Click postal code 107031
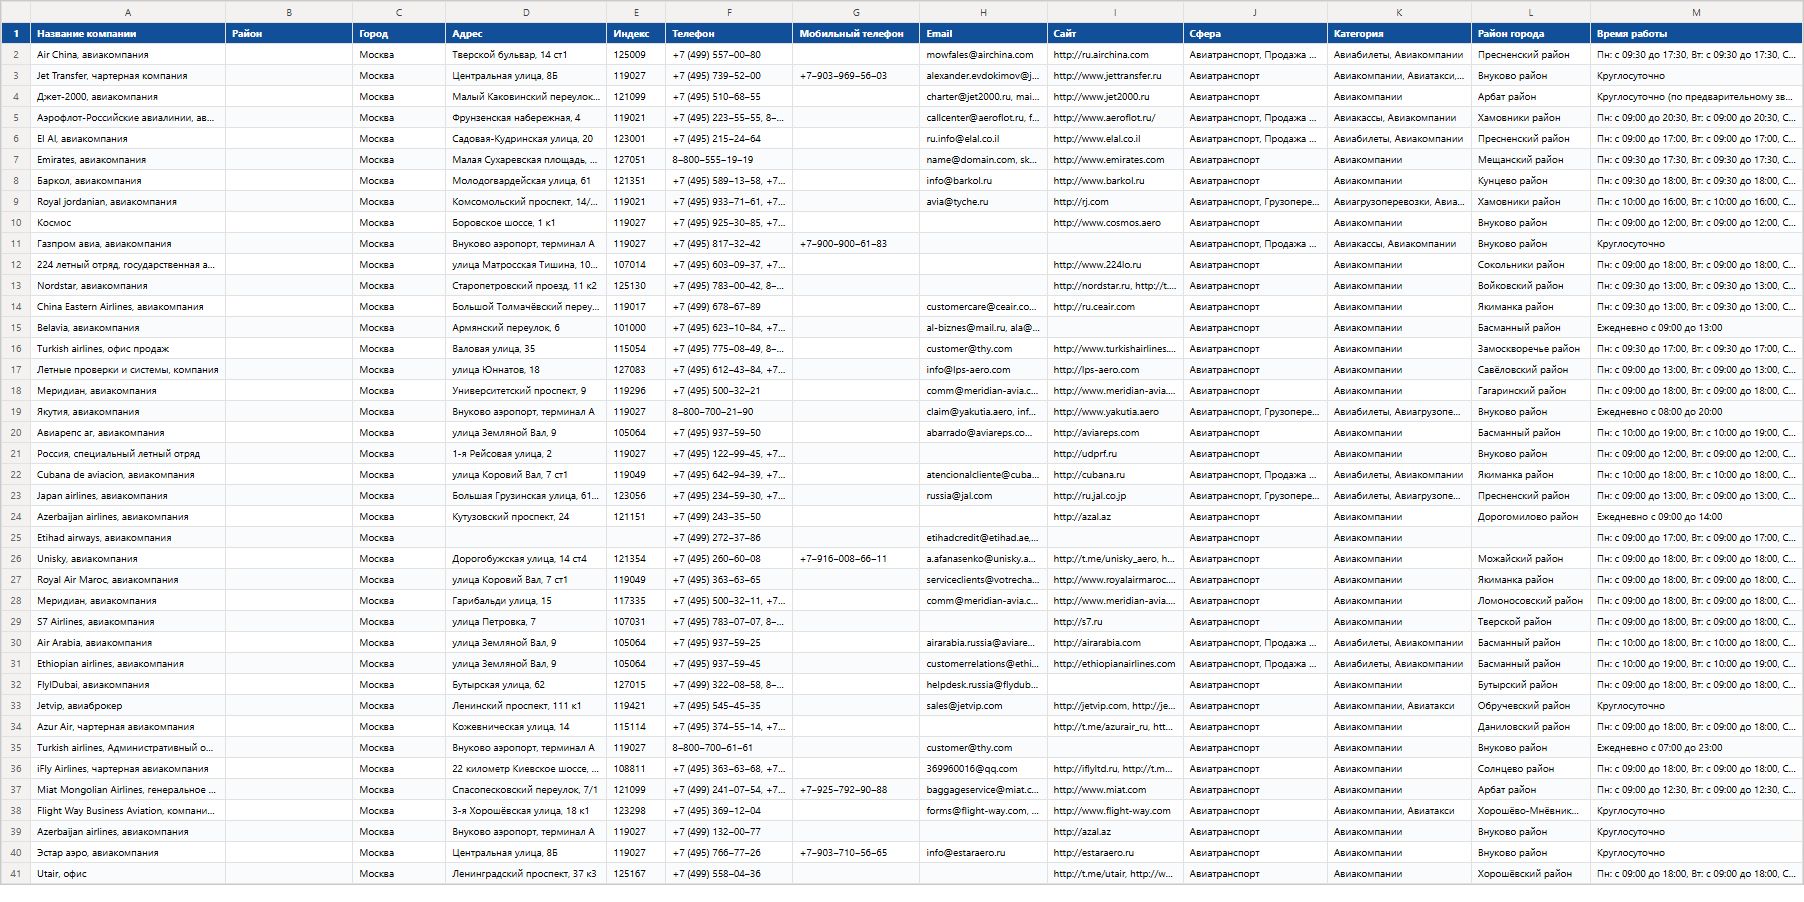Screen dimensions: 1804x902 click(636, 622)
